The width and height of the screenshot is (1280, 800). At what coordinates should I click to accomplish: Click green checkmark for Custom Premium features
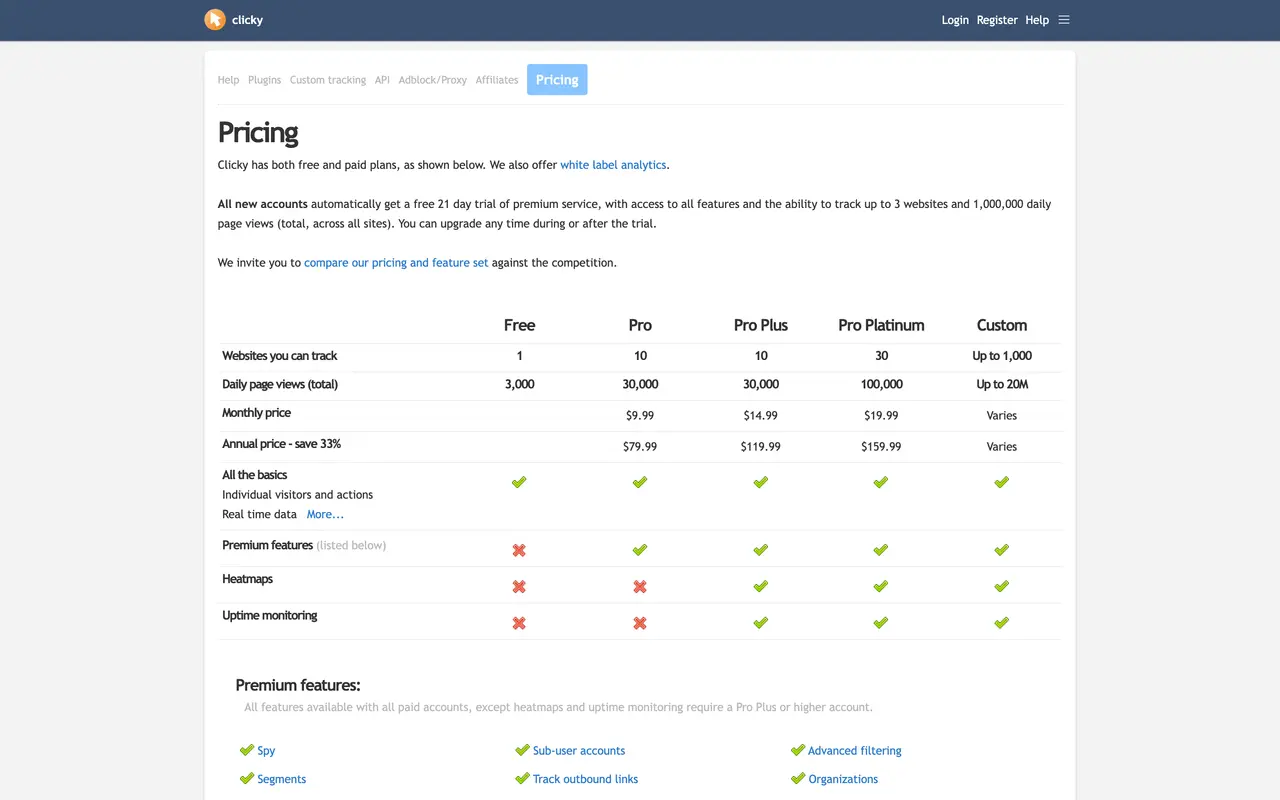pyautogui.click(x=1002, y=550)
